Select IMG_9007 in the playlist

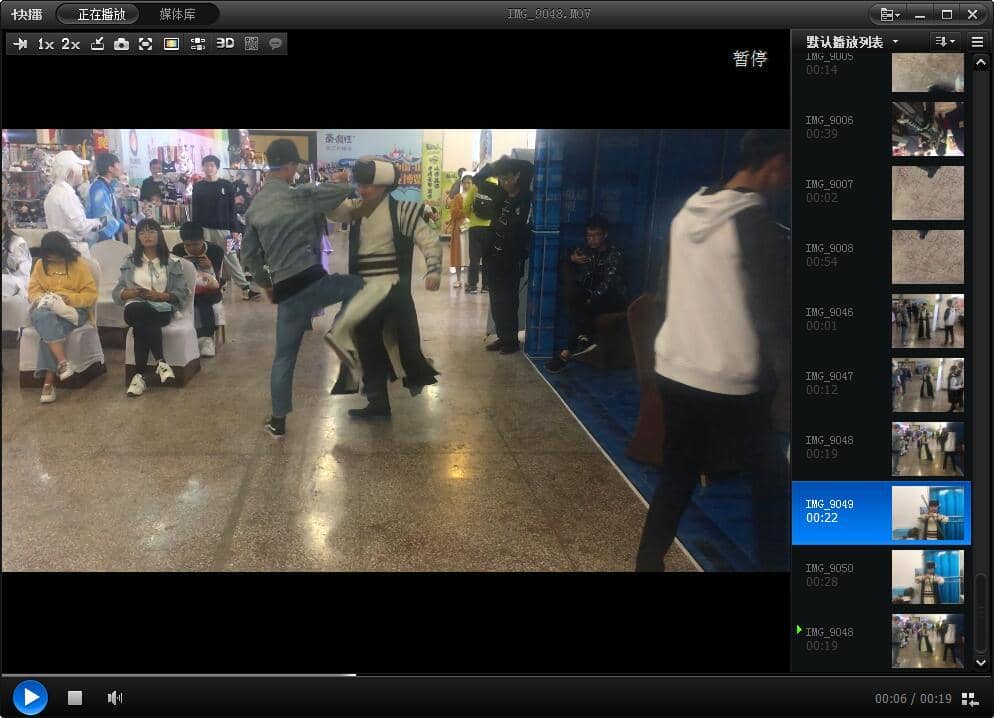(881, 191)
